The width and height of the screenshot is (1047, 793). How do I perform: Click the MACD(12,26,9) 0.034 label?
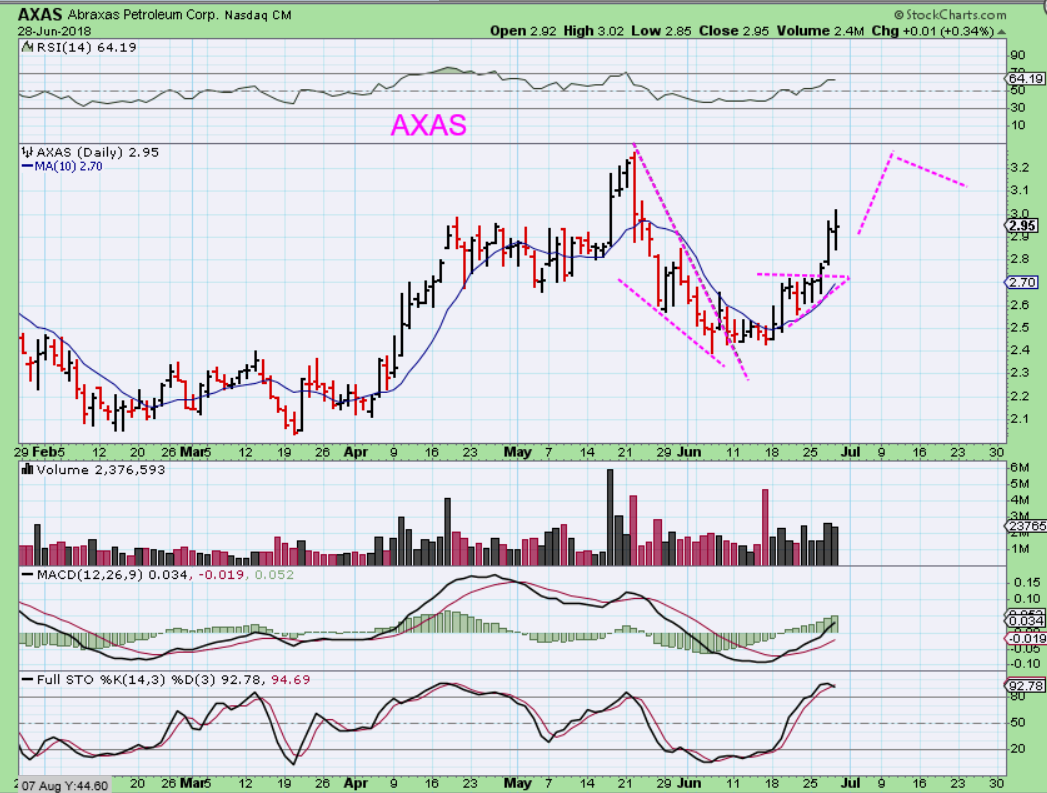point(112,575)
